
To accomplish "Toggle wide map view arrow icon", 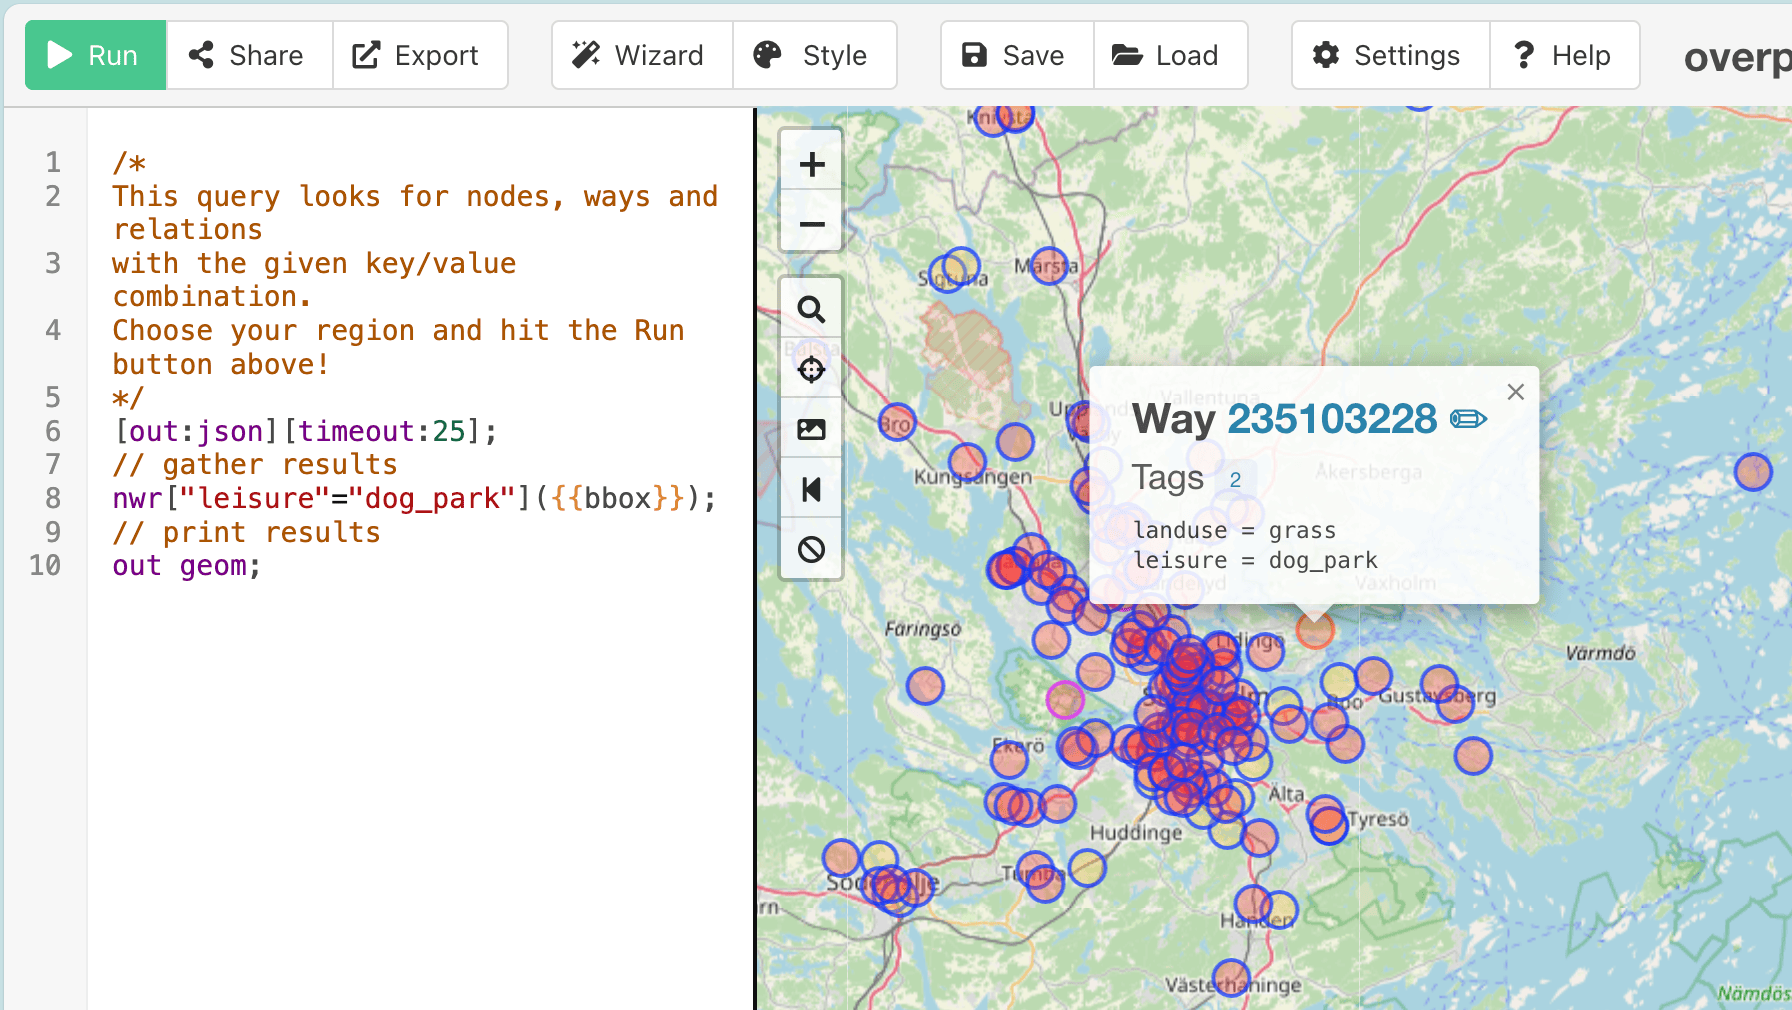I will pos(811,490).
